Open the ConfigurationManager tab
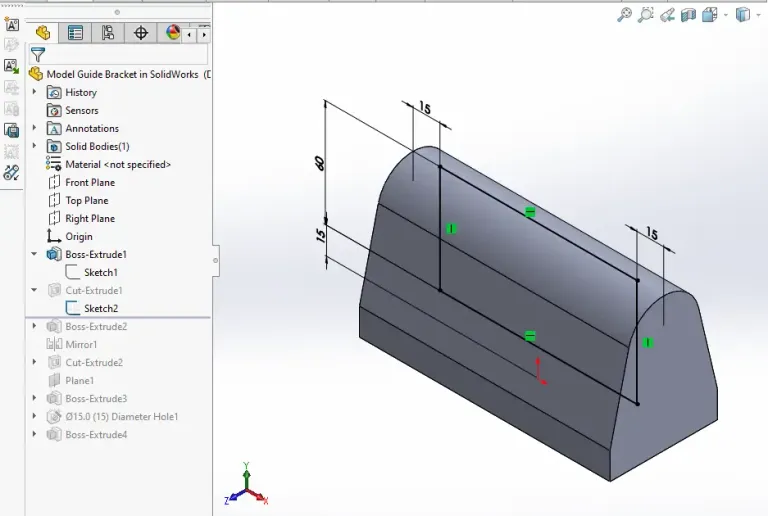The image size is (768, 516). pyautogui.click(x=107, y=33)
